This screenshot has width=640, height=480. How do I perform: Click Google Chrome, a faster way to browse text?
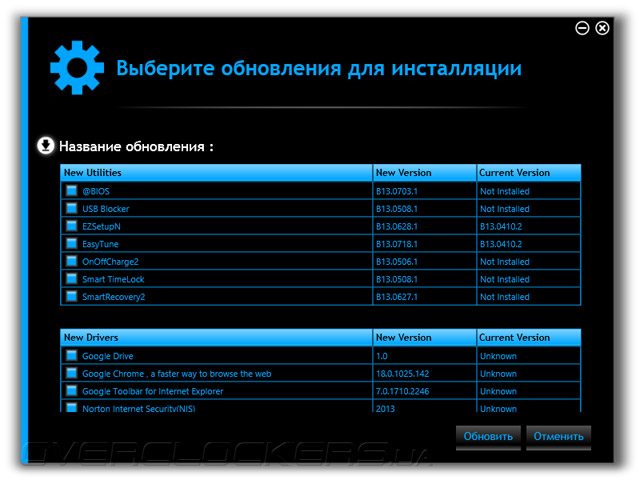(x=177, y=373)
